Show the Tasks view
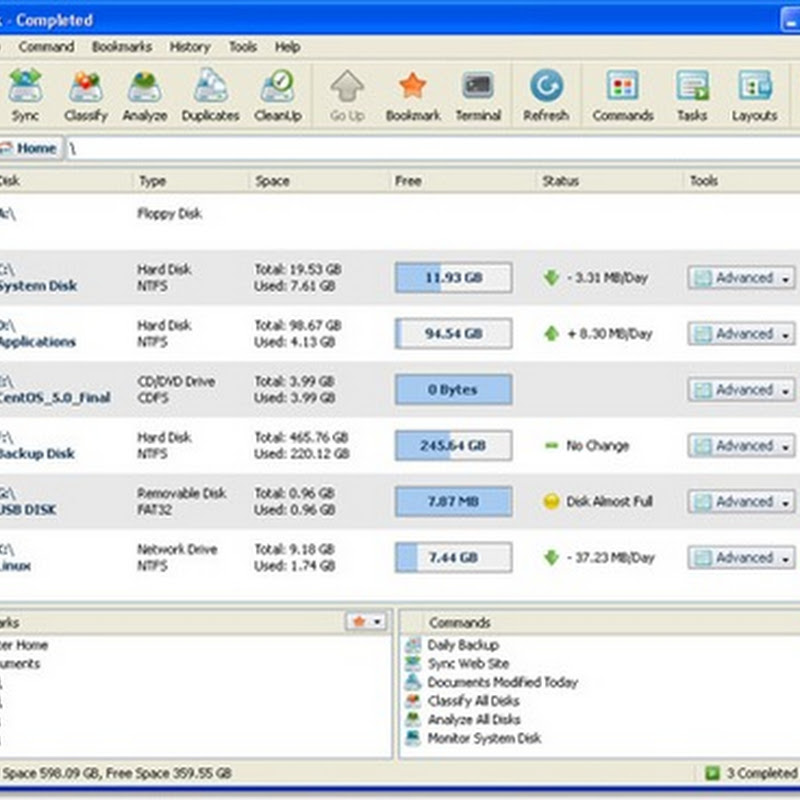The image size is (800, 800). 692,95
